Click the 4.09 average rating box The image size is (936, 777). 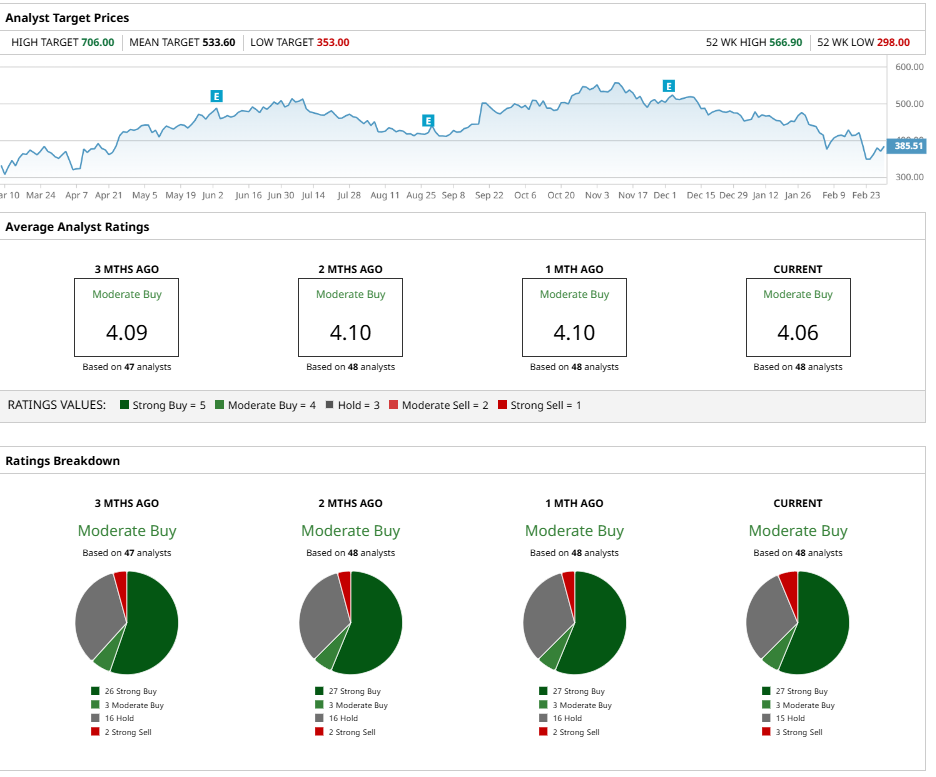tap(127, 317)
